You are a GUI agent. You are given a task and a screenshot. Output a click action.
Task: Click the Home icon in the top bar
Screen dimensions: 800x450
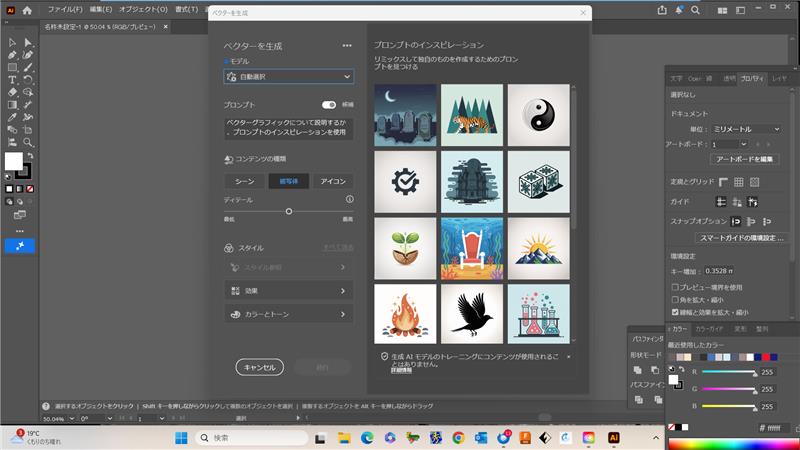[x=27, y=10]
